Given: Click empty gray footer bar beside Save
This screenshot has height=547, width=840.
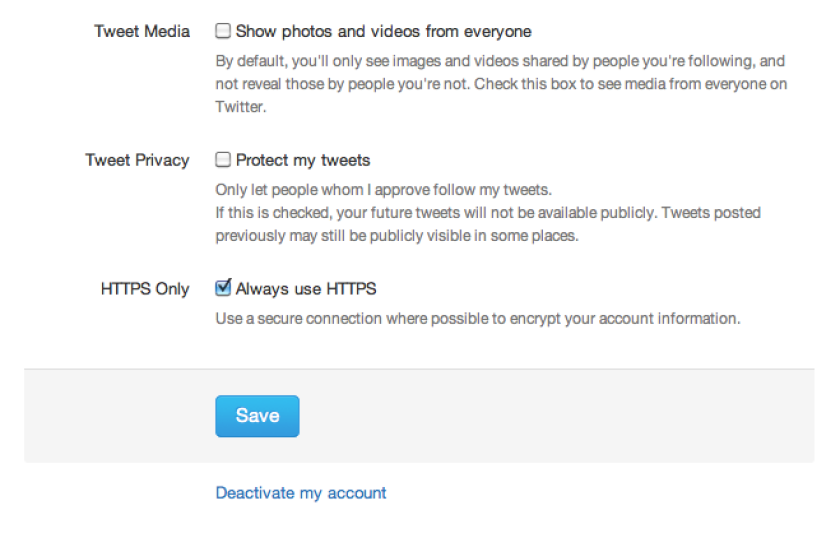Looking at the screenshot, I should [557, 416].
